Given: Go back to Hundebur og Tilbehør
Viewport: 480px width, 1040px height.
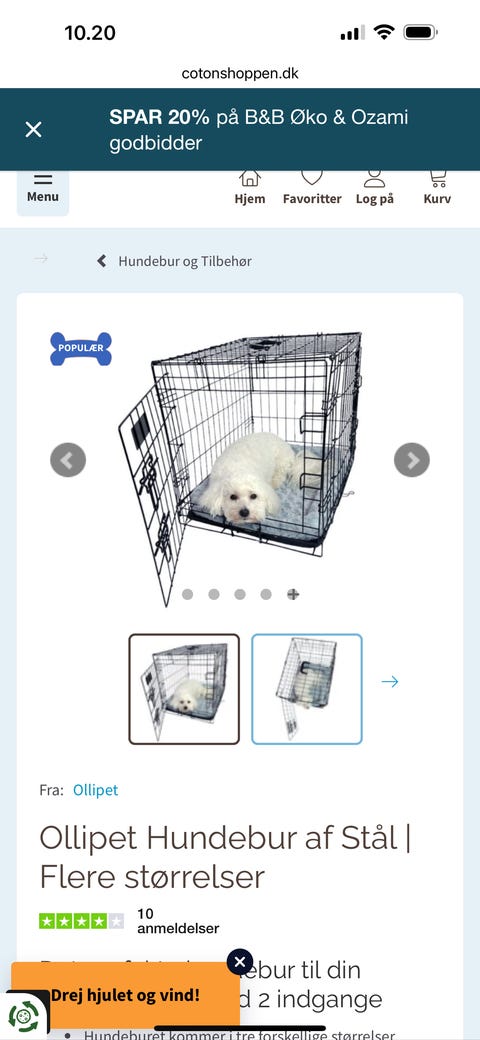Looking at the screenshot, I should pyautogui.click(x=174, y=261).
